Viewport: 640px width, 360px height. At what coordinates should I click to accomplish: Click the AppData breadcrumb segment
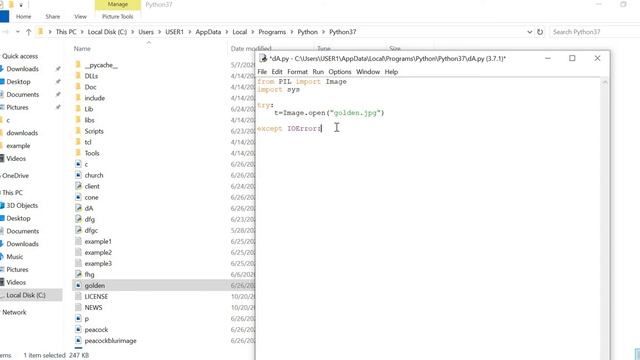click(208, 32)
